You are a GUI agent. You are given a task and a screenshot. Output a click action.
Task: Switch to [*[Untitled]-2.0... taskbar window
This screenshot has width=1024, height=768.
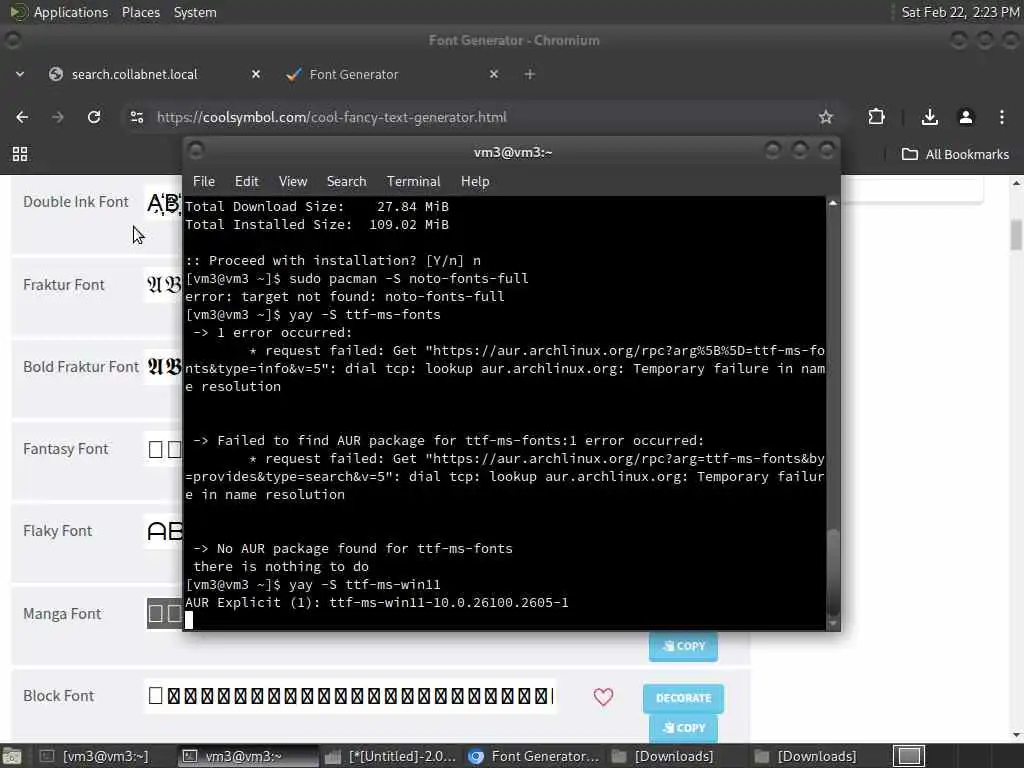pos(390,756)
